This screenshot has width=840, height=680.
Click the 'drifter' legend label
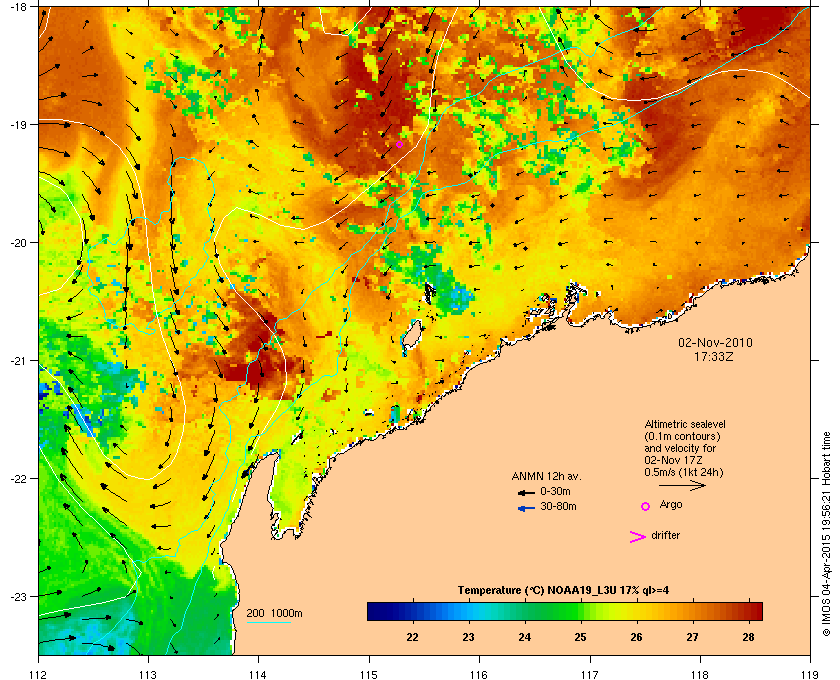[x=665, y=535]
